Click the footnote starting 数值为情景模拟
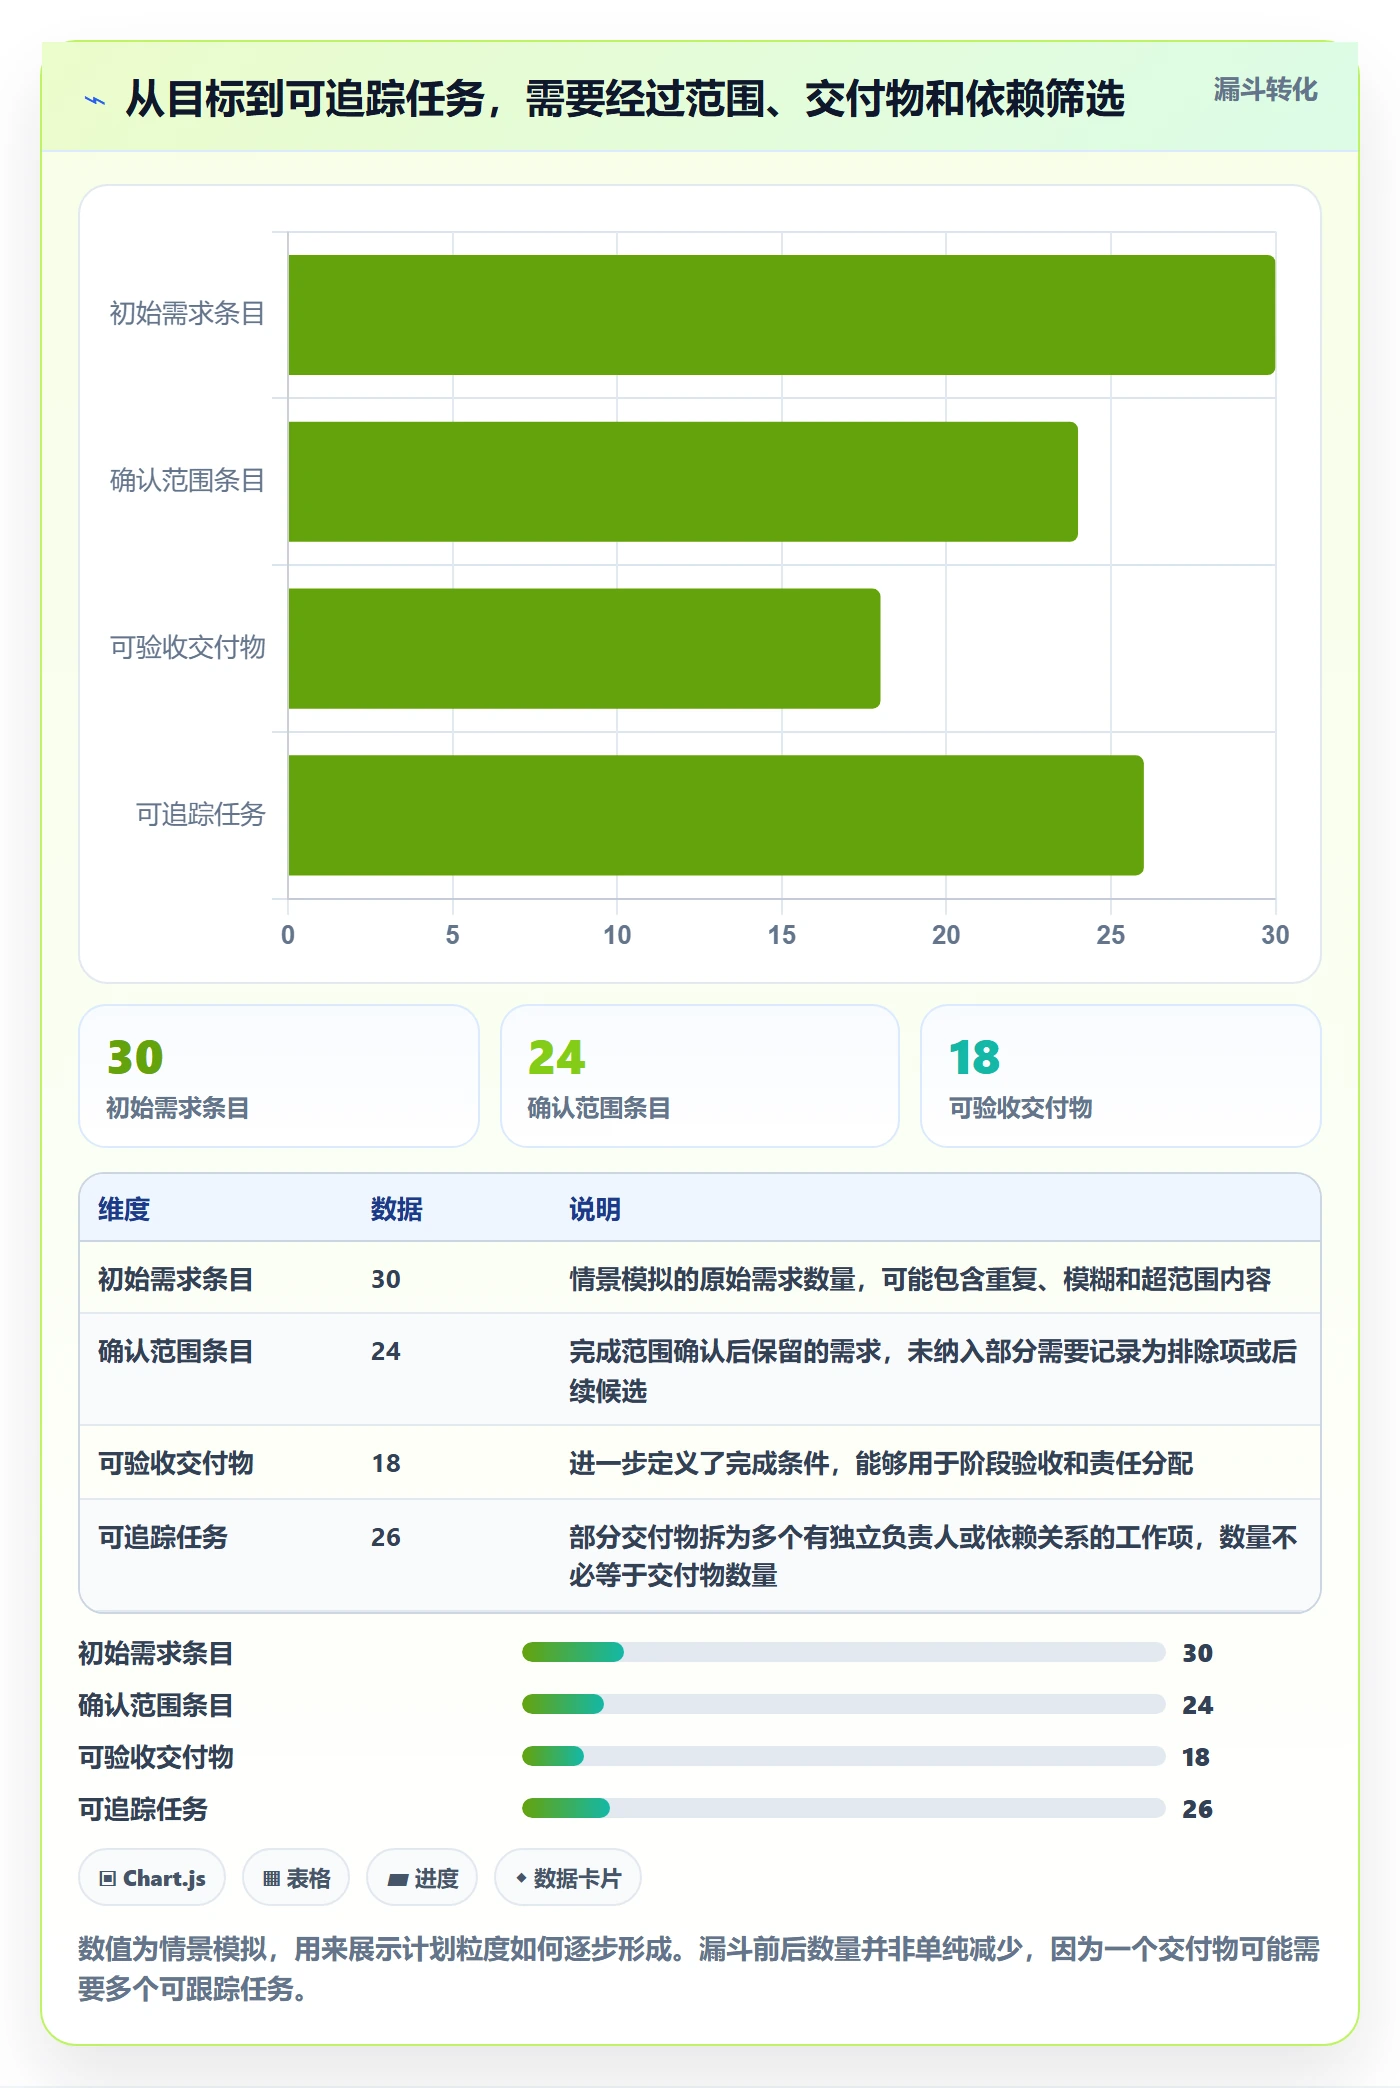 pyautogui.click(x=699, y=1968)
